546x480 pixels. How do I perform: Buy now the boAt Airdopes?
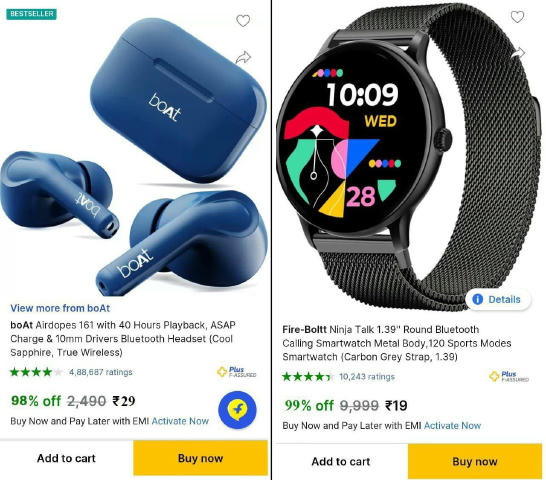[200, 458]
